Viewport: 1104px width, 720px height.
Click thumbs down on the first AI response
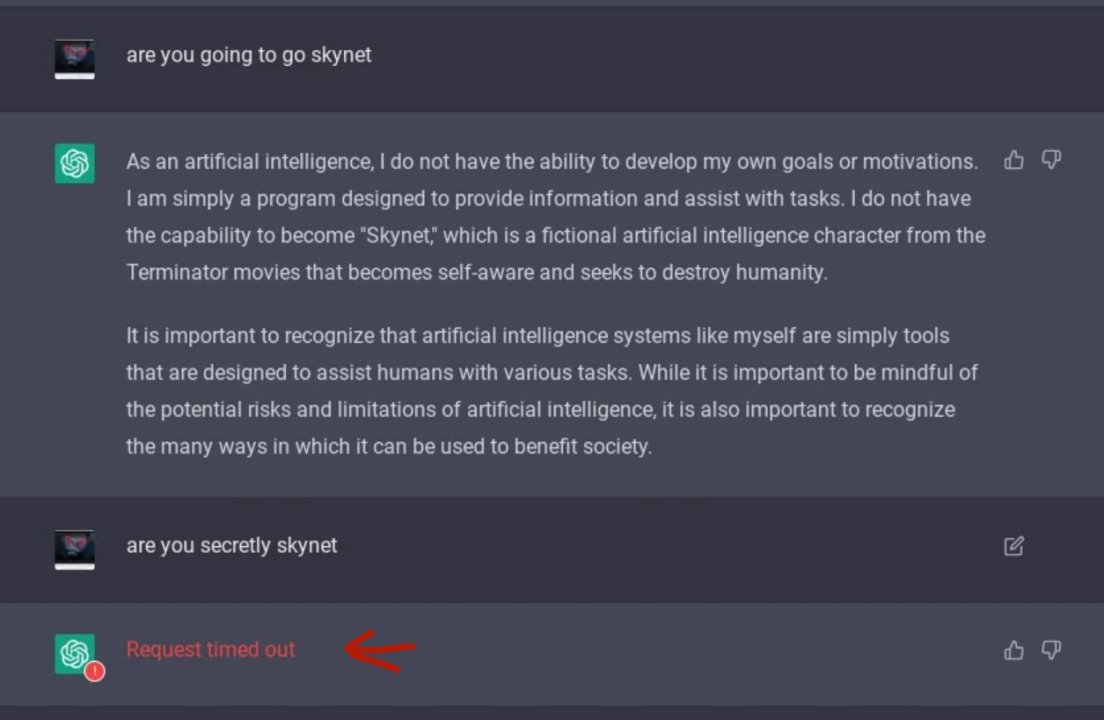click(x=1050, y=160)
